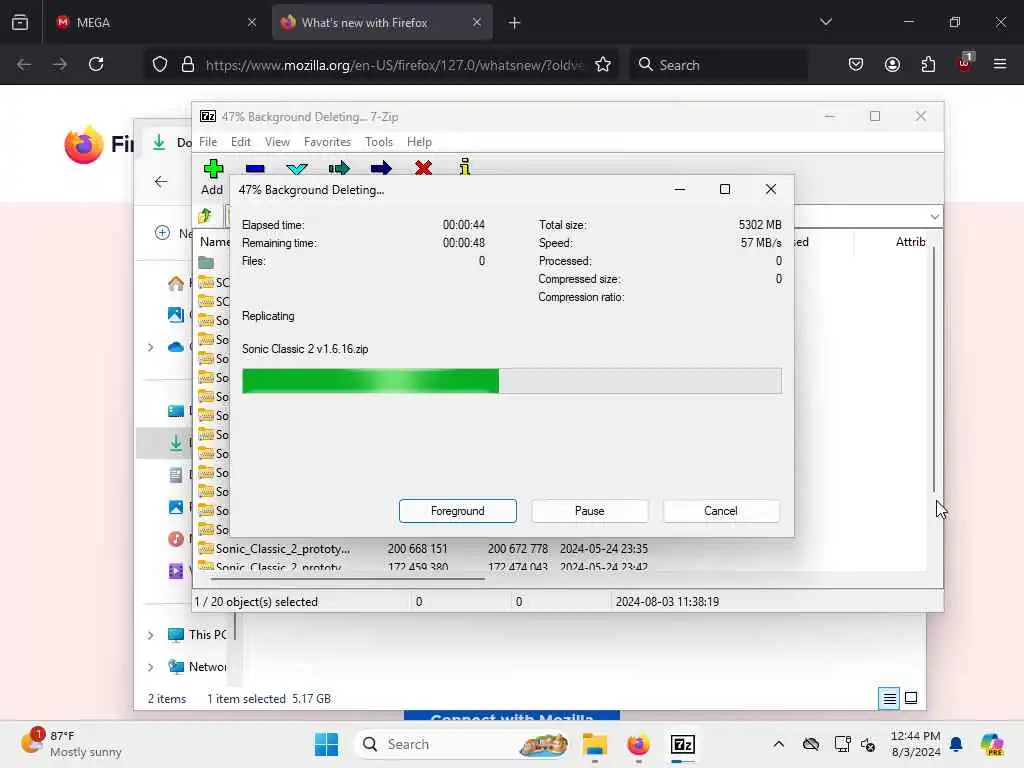
Task: Pause the background deleting operation
Action: pyautogui.click(x=590, y=511)
